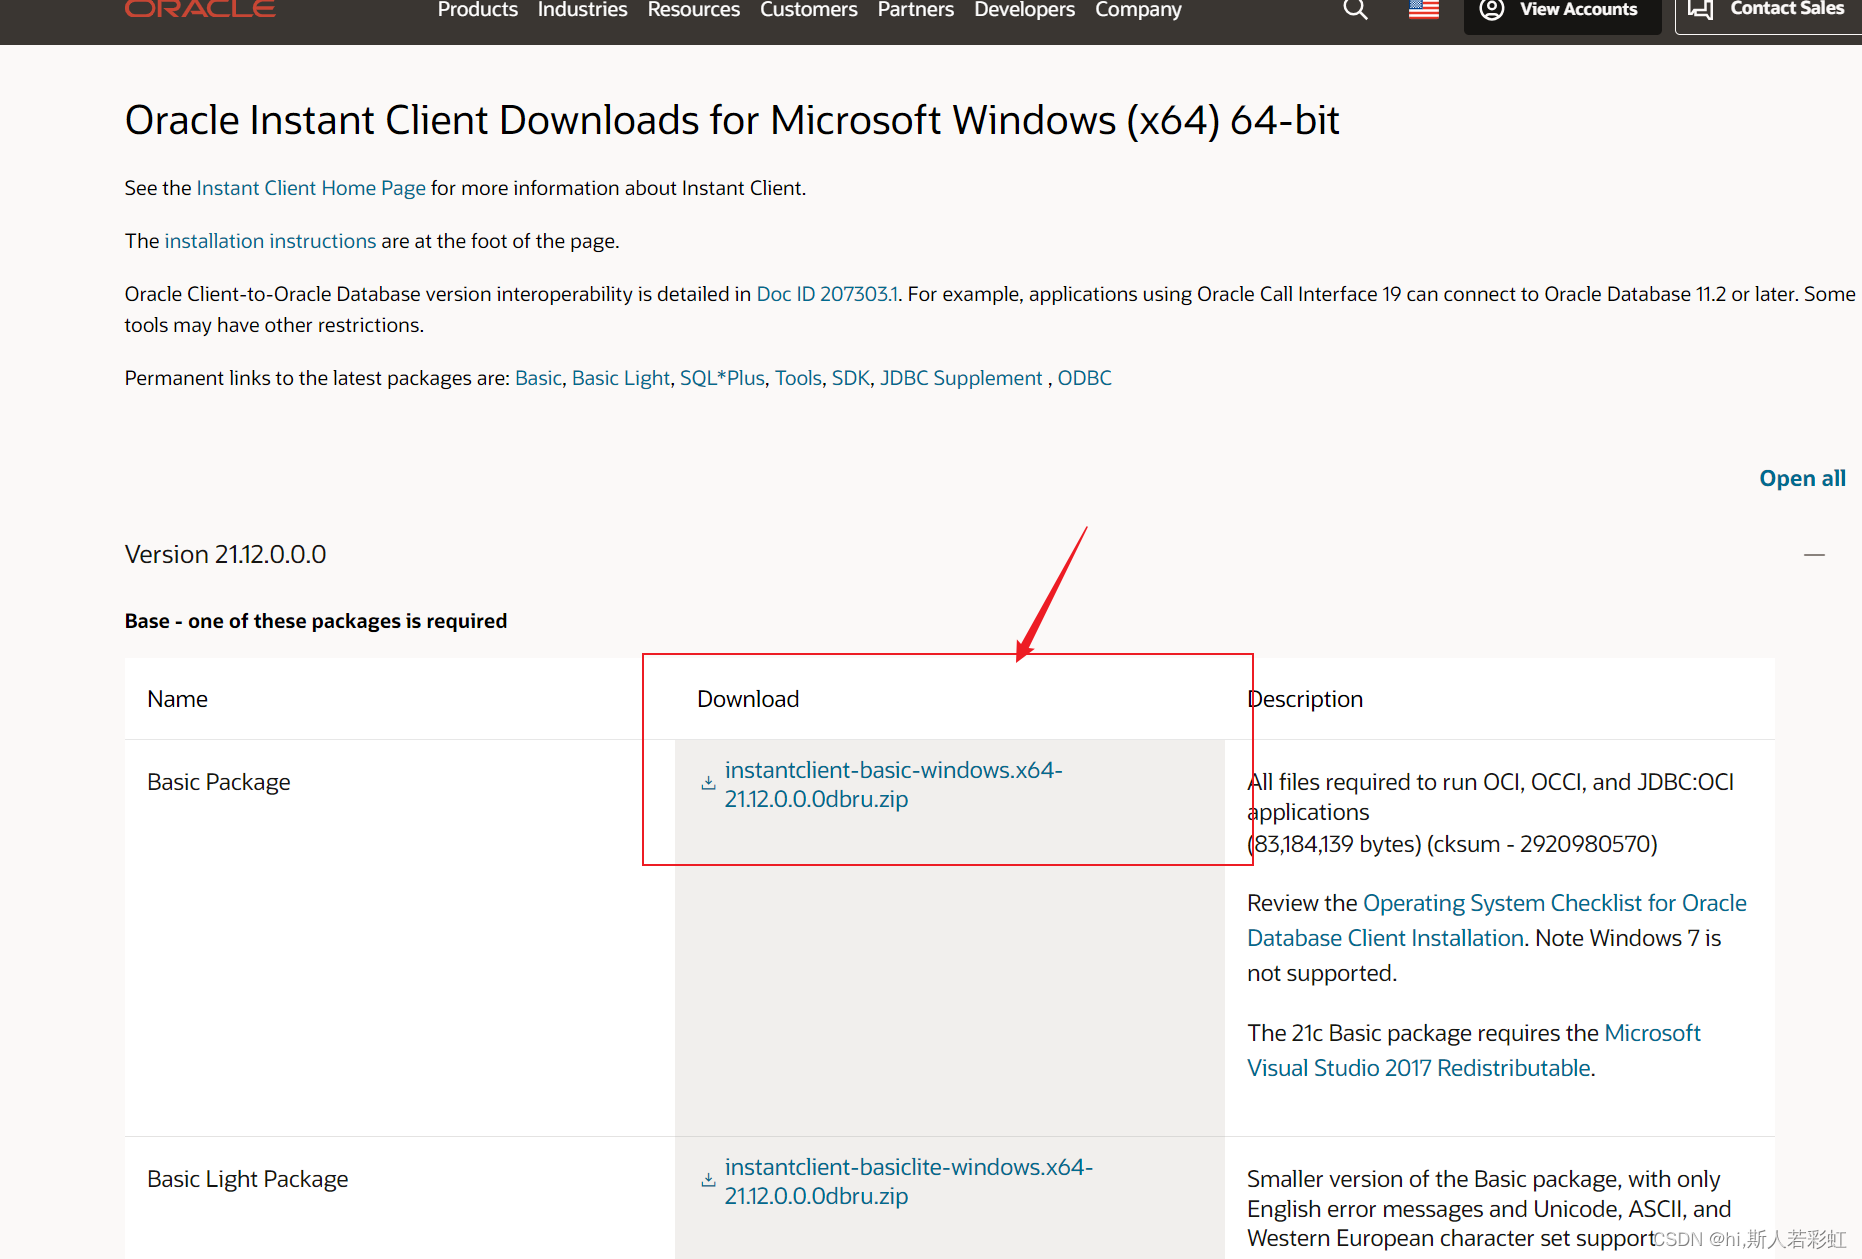Click the Download column header

click(x=748, y=699)
